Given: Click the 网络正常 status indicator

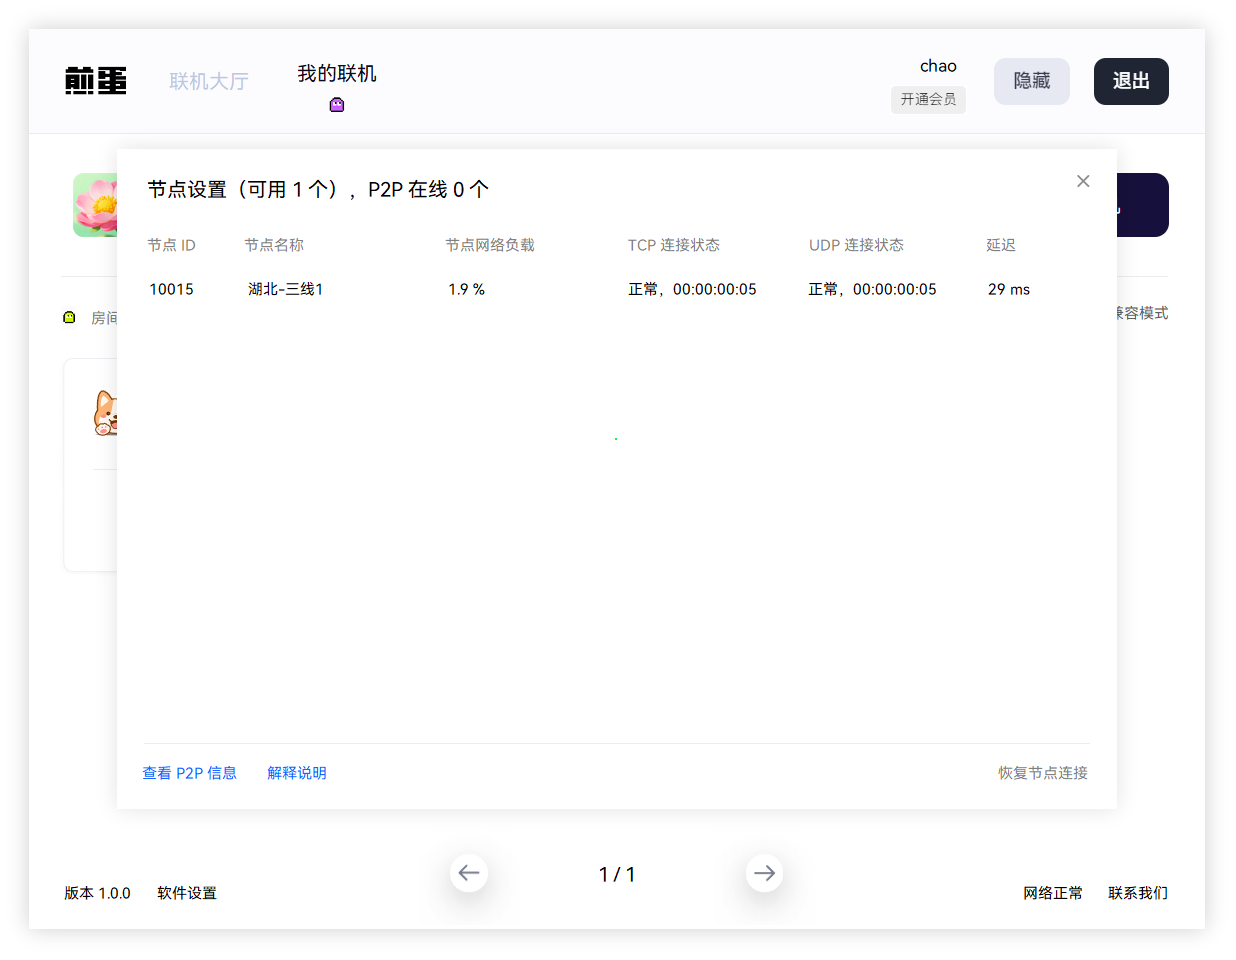Looking at the screenshot, I should (x=1054, y=893).
